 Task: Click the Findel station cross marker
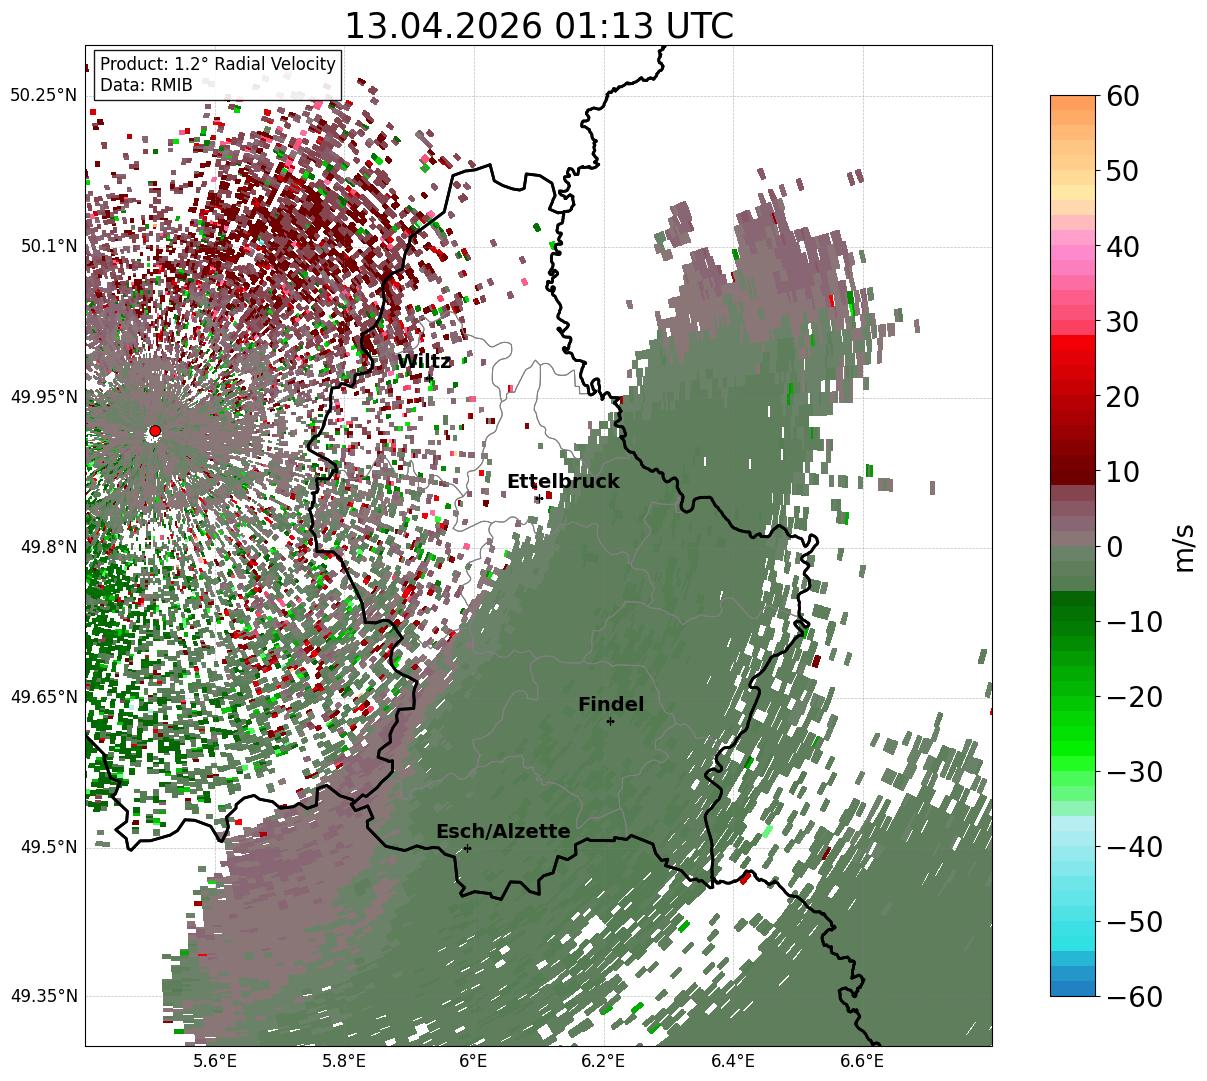(610, 721)
